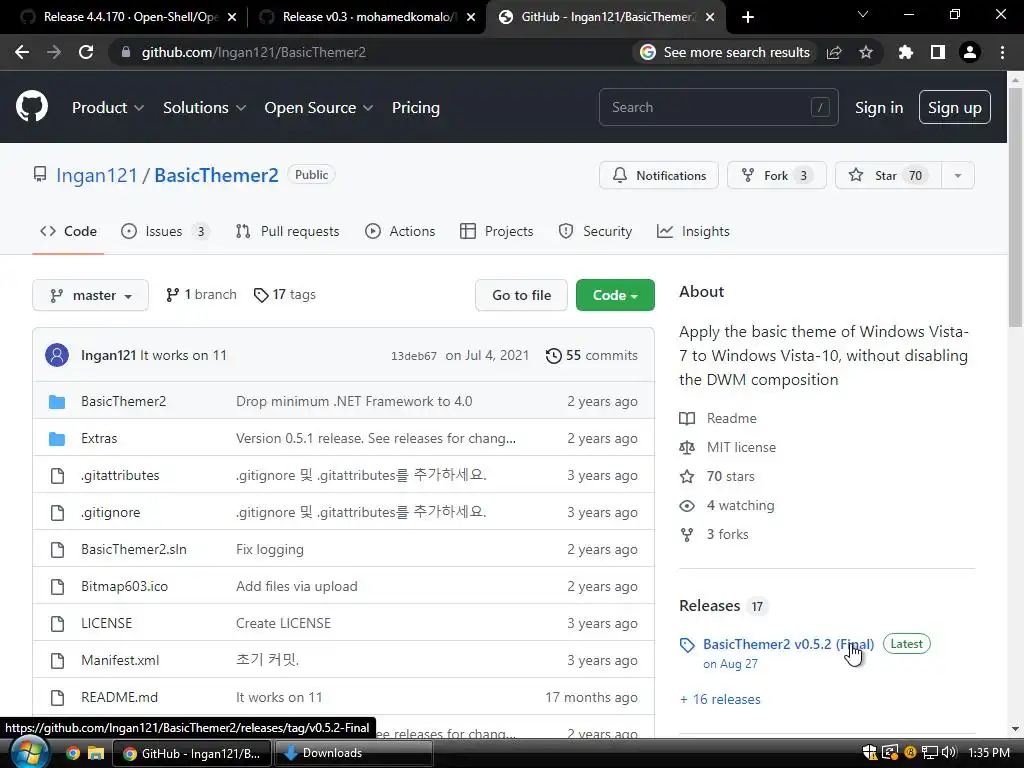The width and height of the screenshot is (1024, 768).
Task: Open the master branch selector dropdown
Action: [90, 295]
